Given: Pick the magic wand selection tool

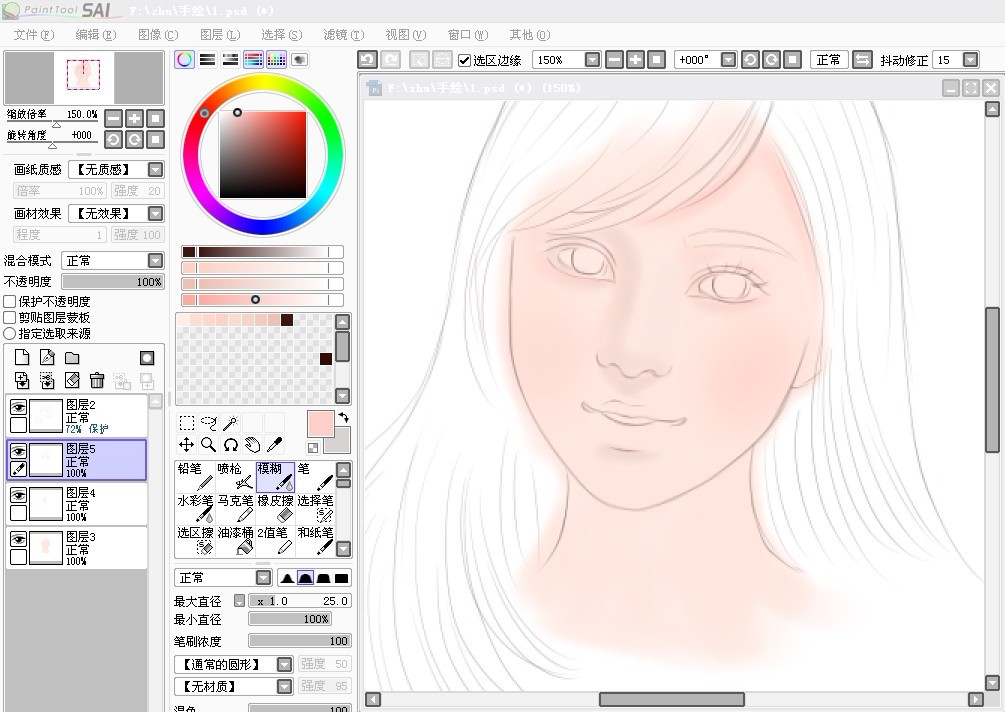Looking at the screenshot, I should click(230, 423).
